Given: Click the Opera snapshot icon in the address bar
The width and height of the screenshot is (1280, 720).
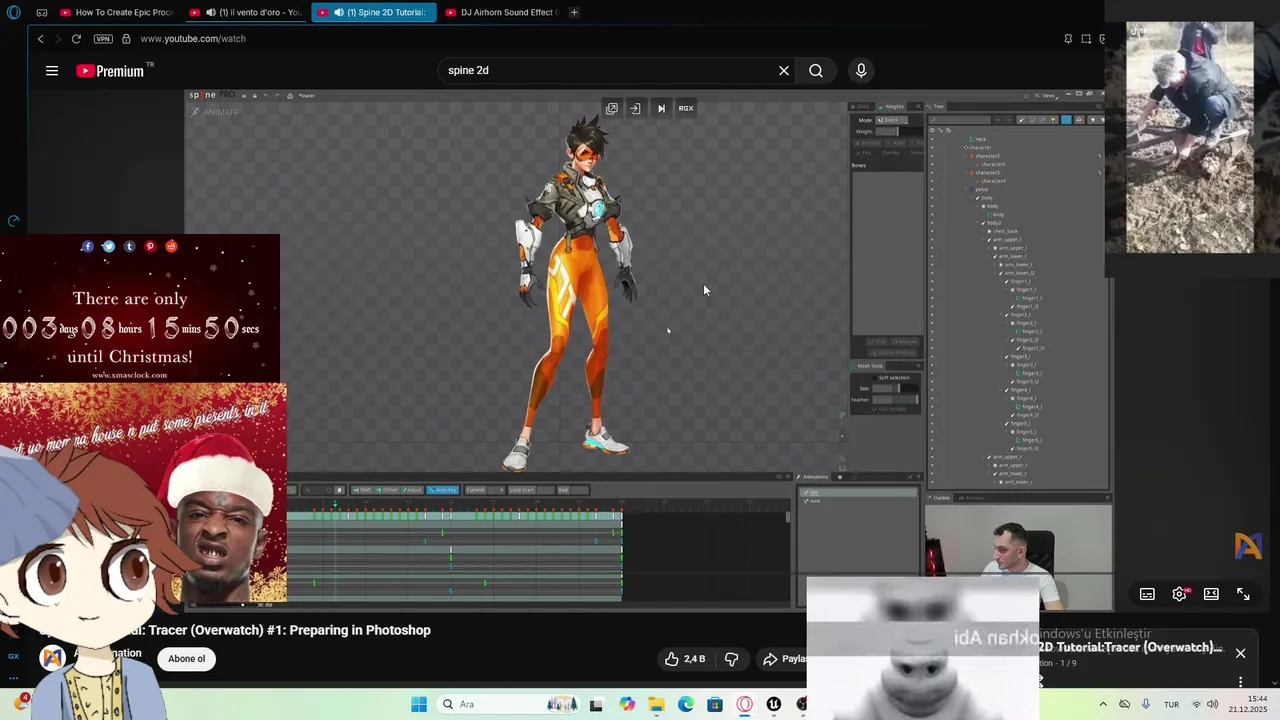Looking at the screenshot, I should pos(1086,38).
